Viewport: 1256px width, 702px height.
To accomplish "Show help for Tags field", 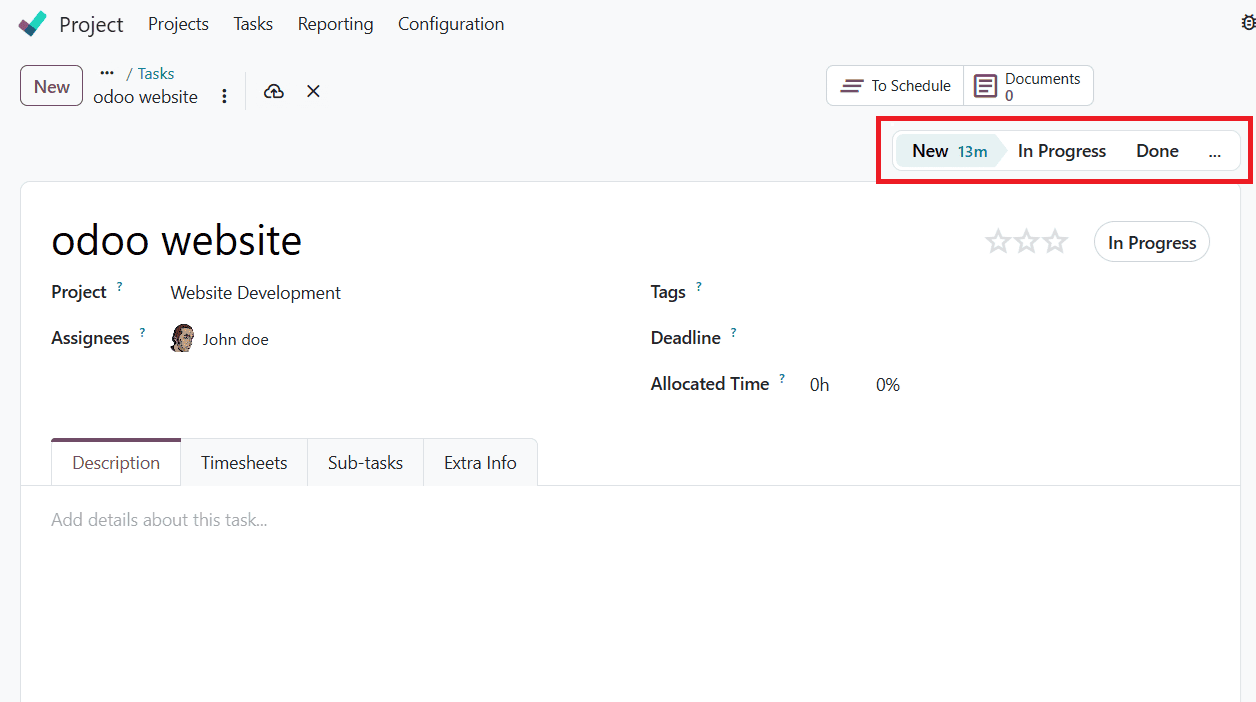I will pos(698,287).
